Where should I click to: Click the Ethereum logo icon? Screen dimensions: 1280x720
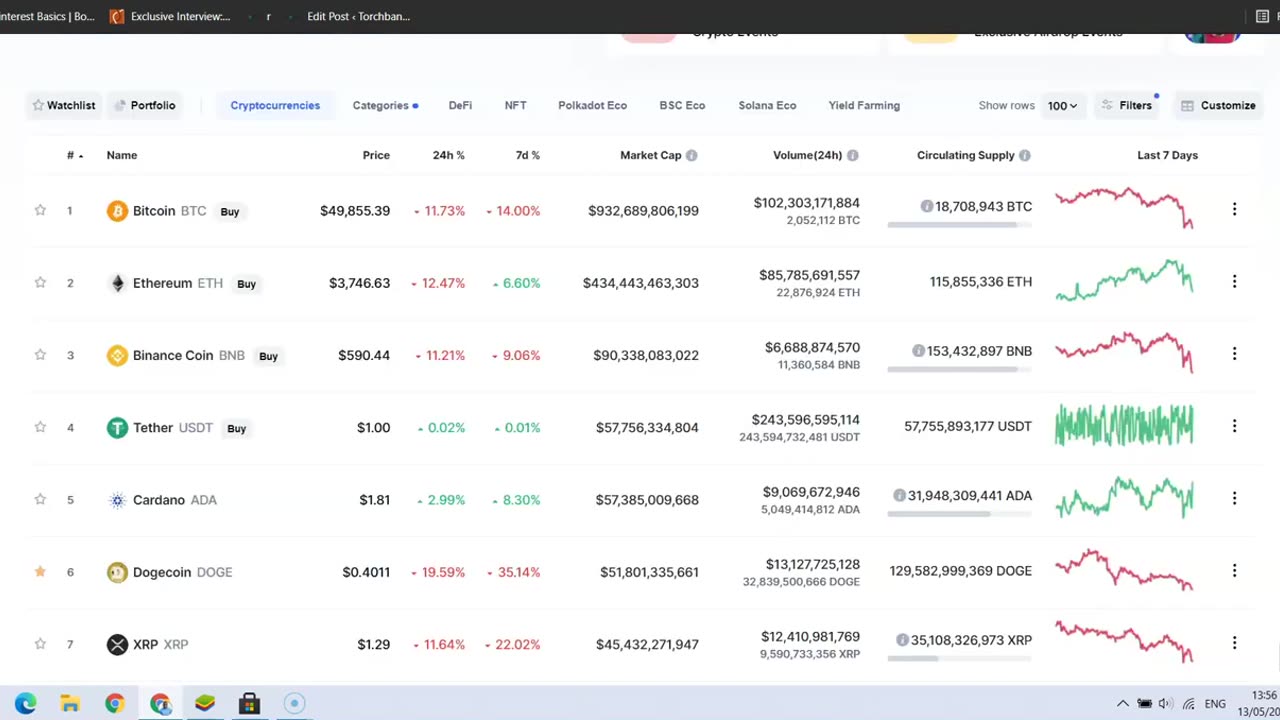[x=117, y=283]
